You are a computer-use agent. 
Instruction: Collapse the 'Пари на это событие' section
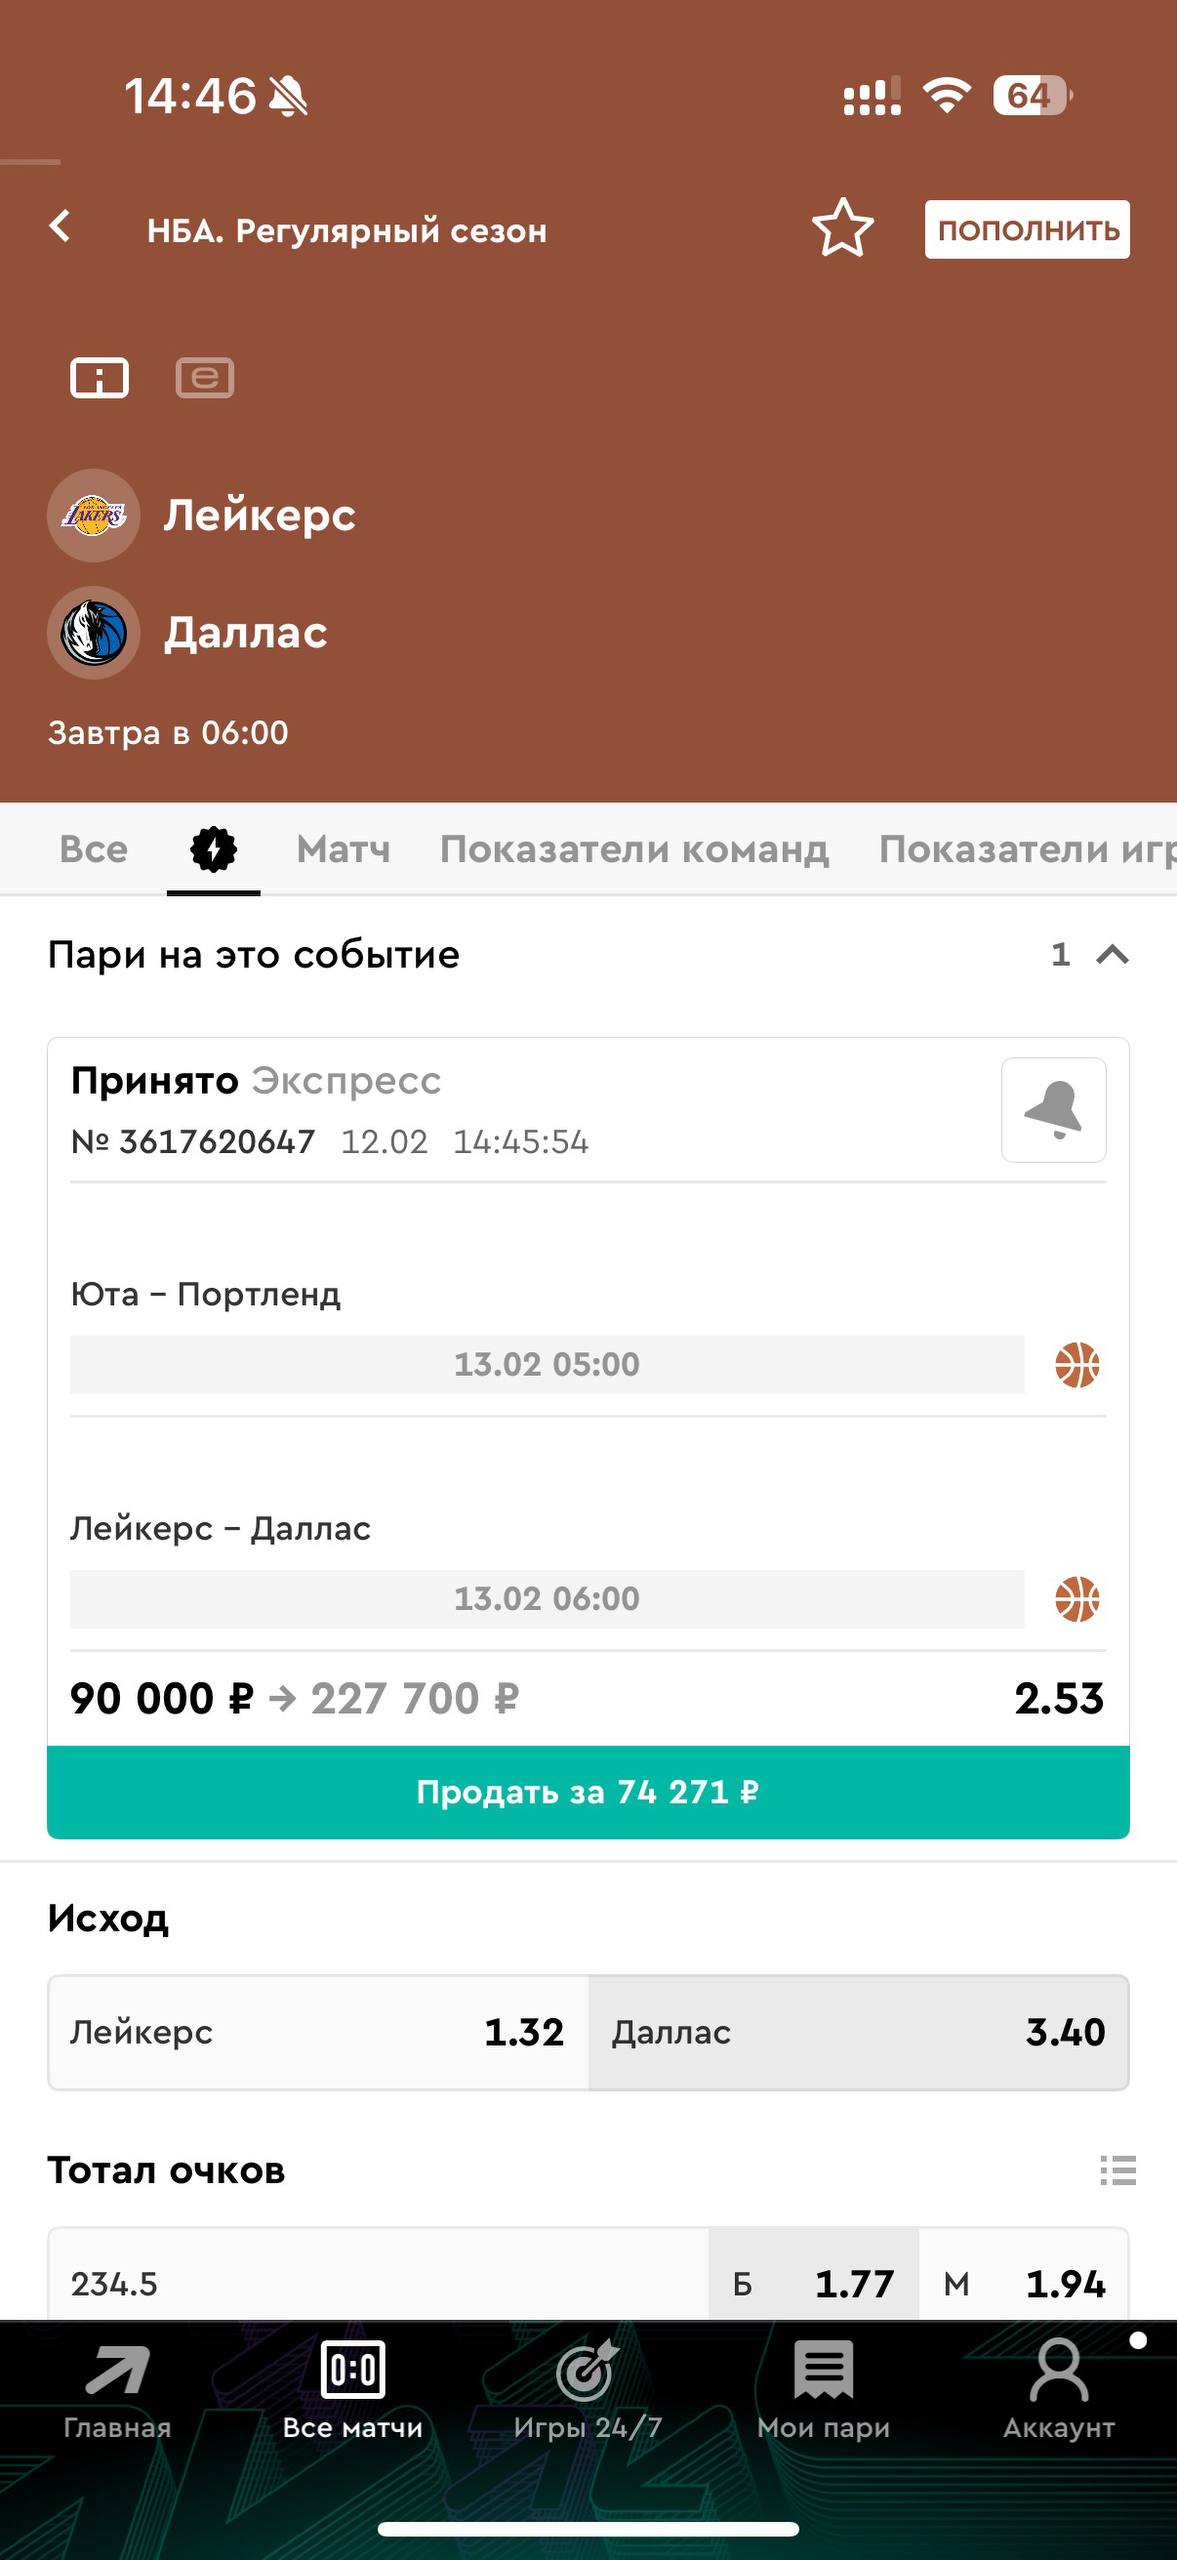click(1112, 955)
